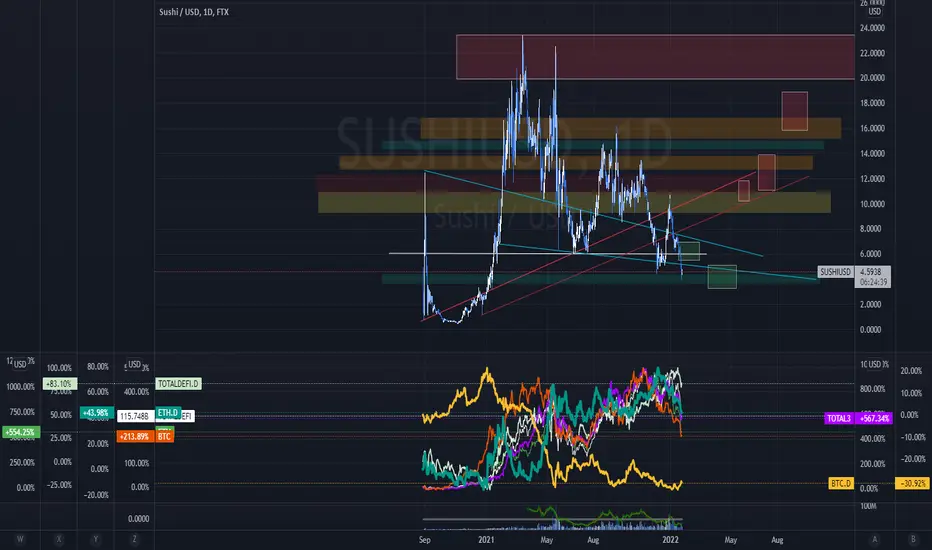Select the X scale label
The image size is (932, 550).
[x=59, y=539]
